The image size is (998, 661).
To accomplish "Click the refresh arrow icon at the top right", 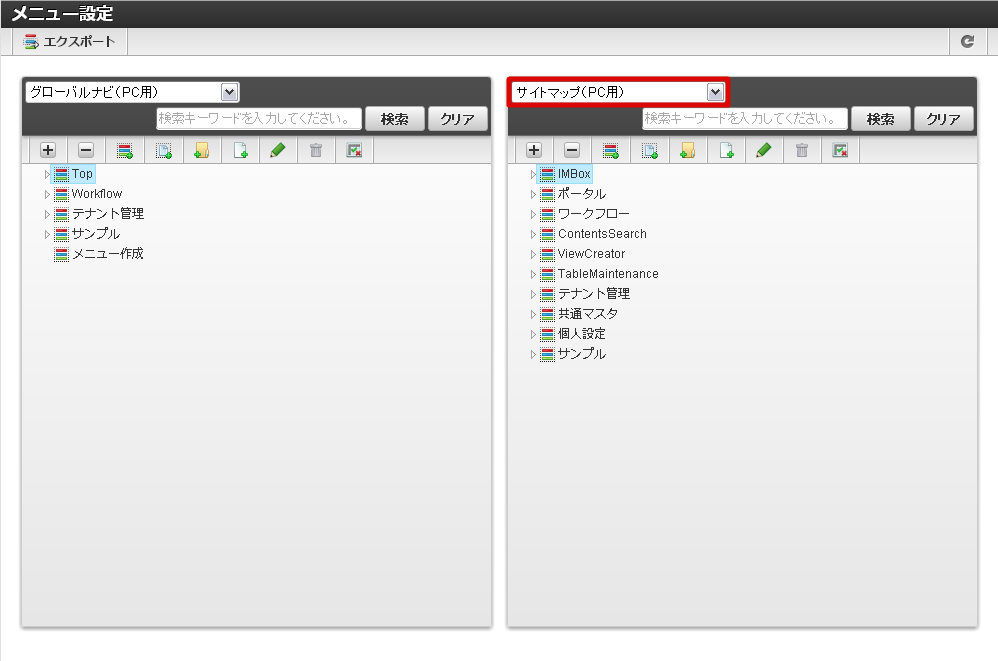I will (x=967, y=41).
